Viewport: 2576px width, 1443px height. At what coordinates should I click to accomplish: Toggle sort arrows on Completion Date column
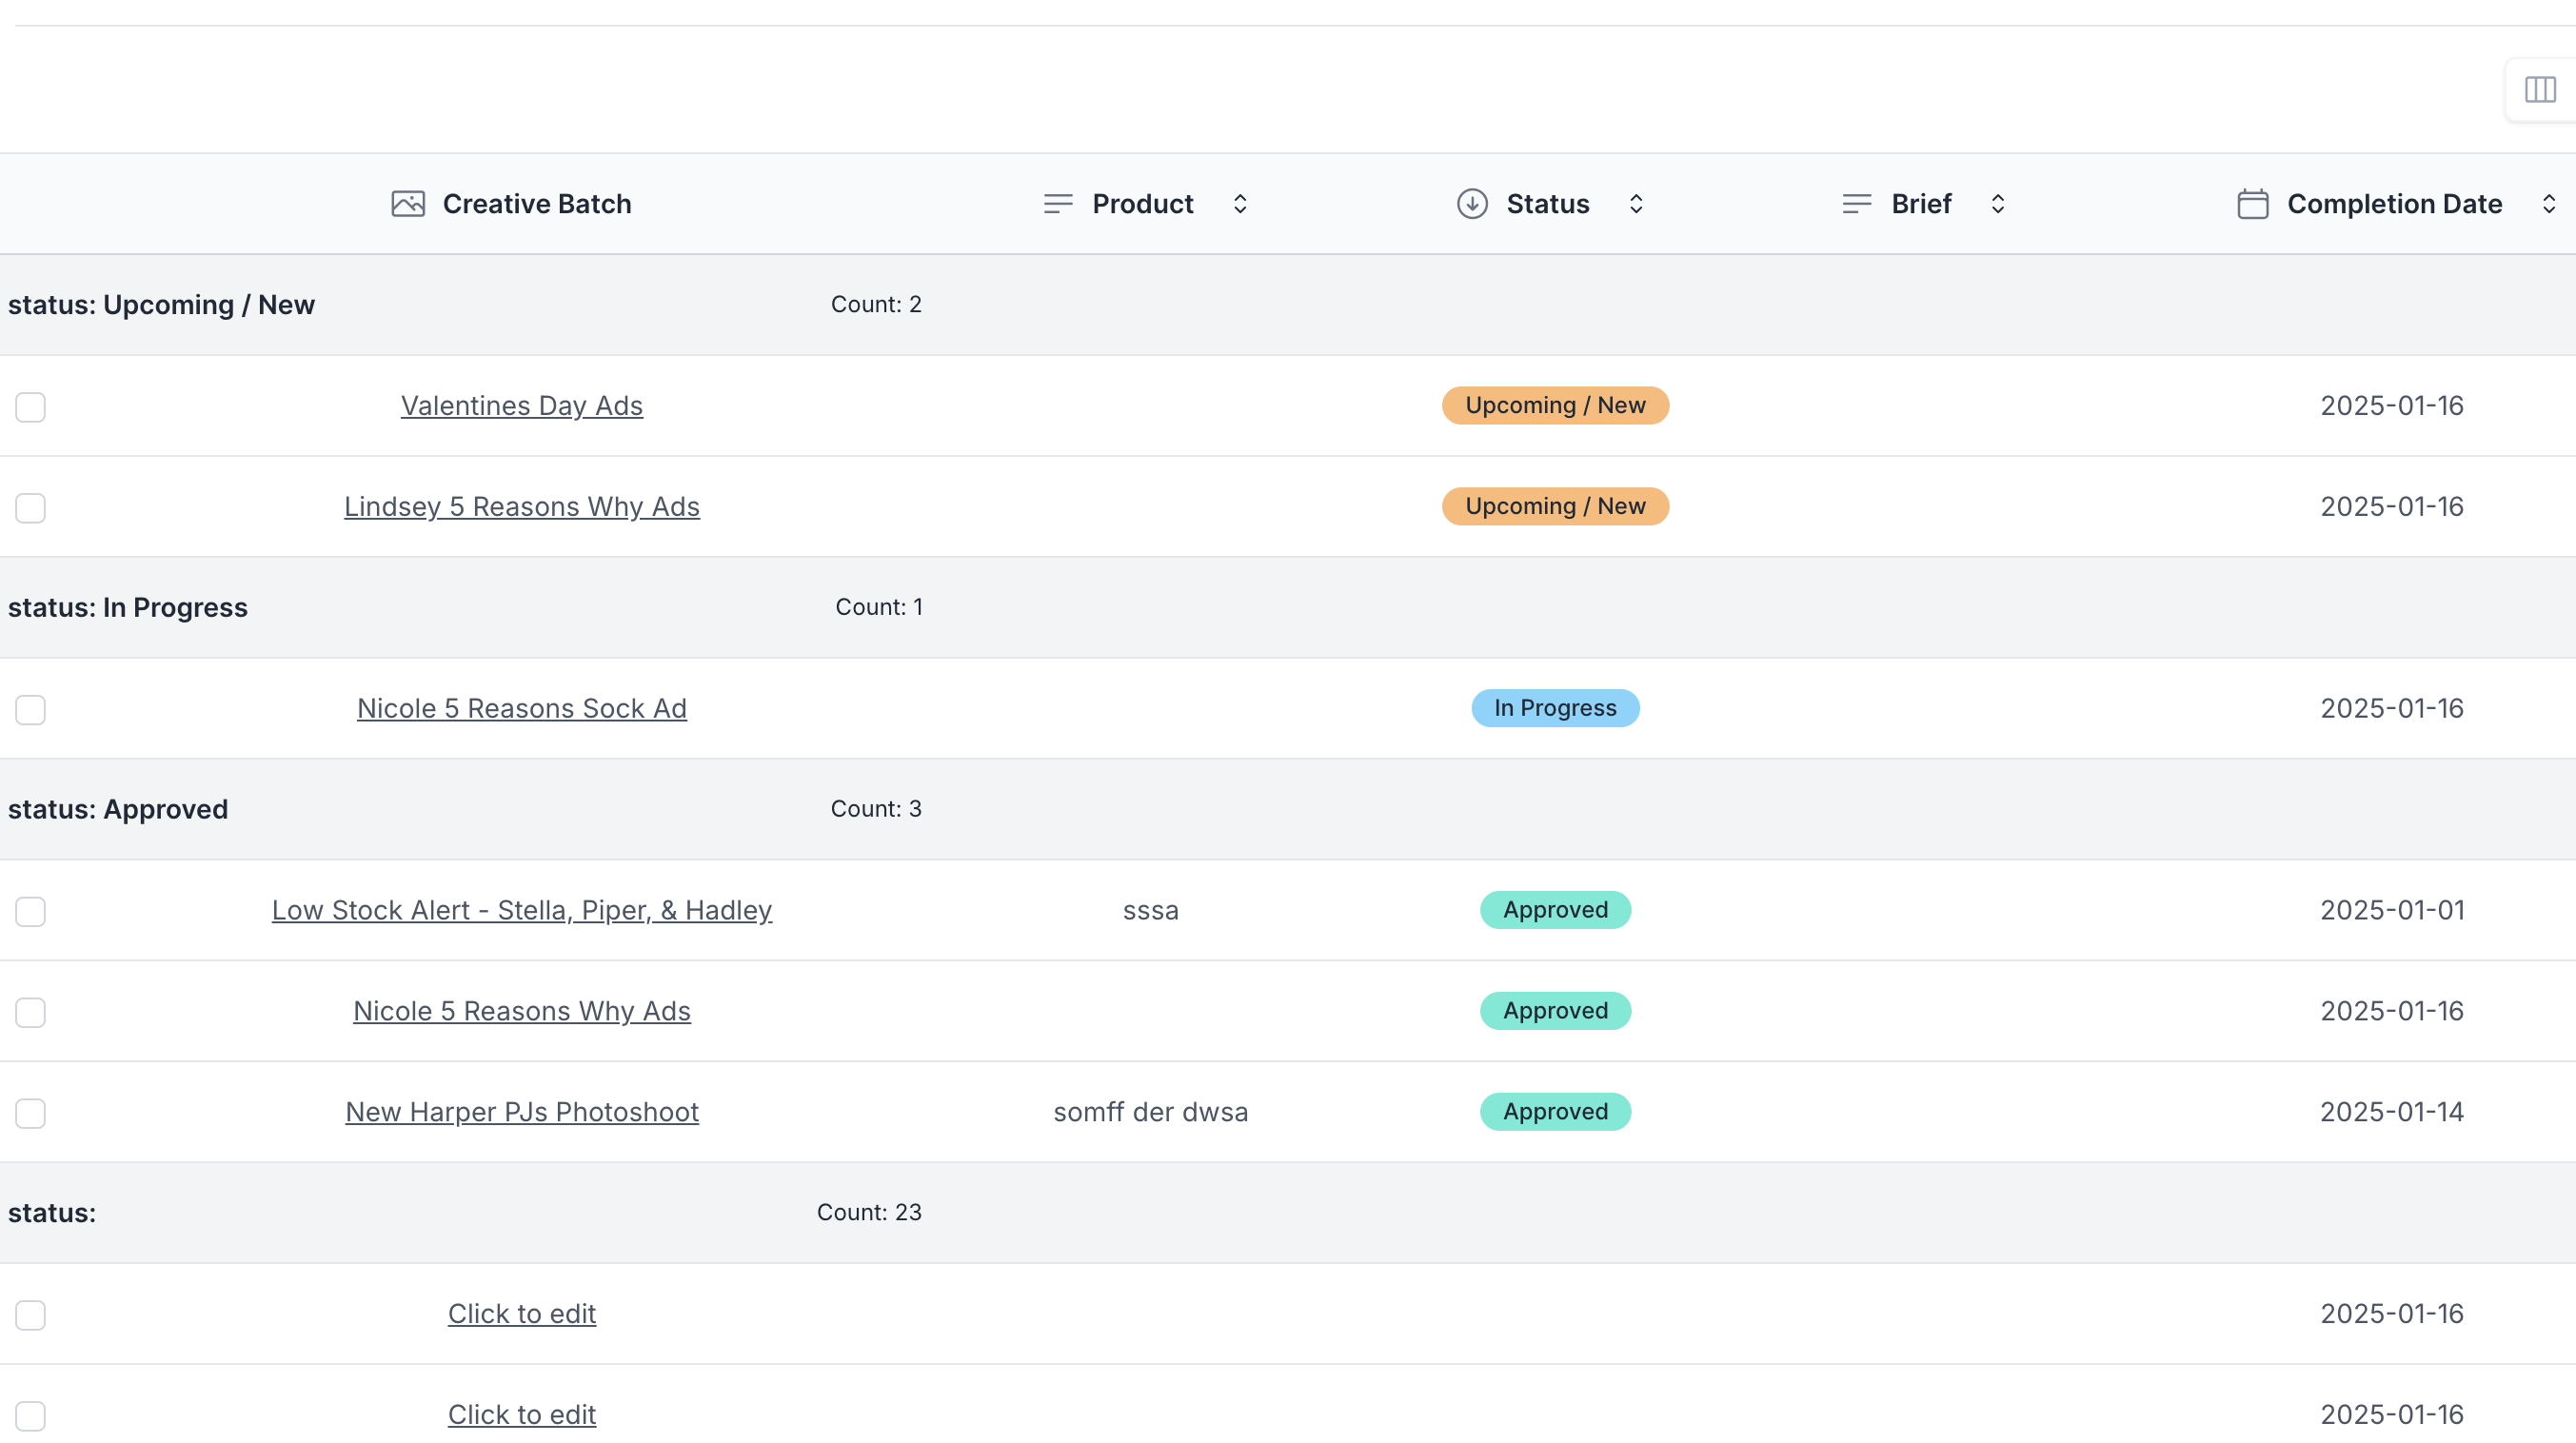(2549, 204)
